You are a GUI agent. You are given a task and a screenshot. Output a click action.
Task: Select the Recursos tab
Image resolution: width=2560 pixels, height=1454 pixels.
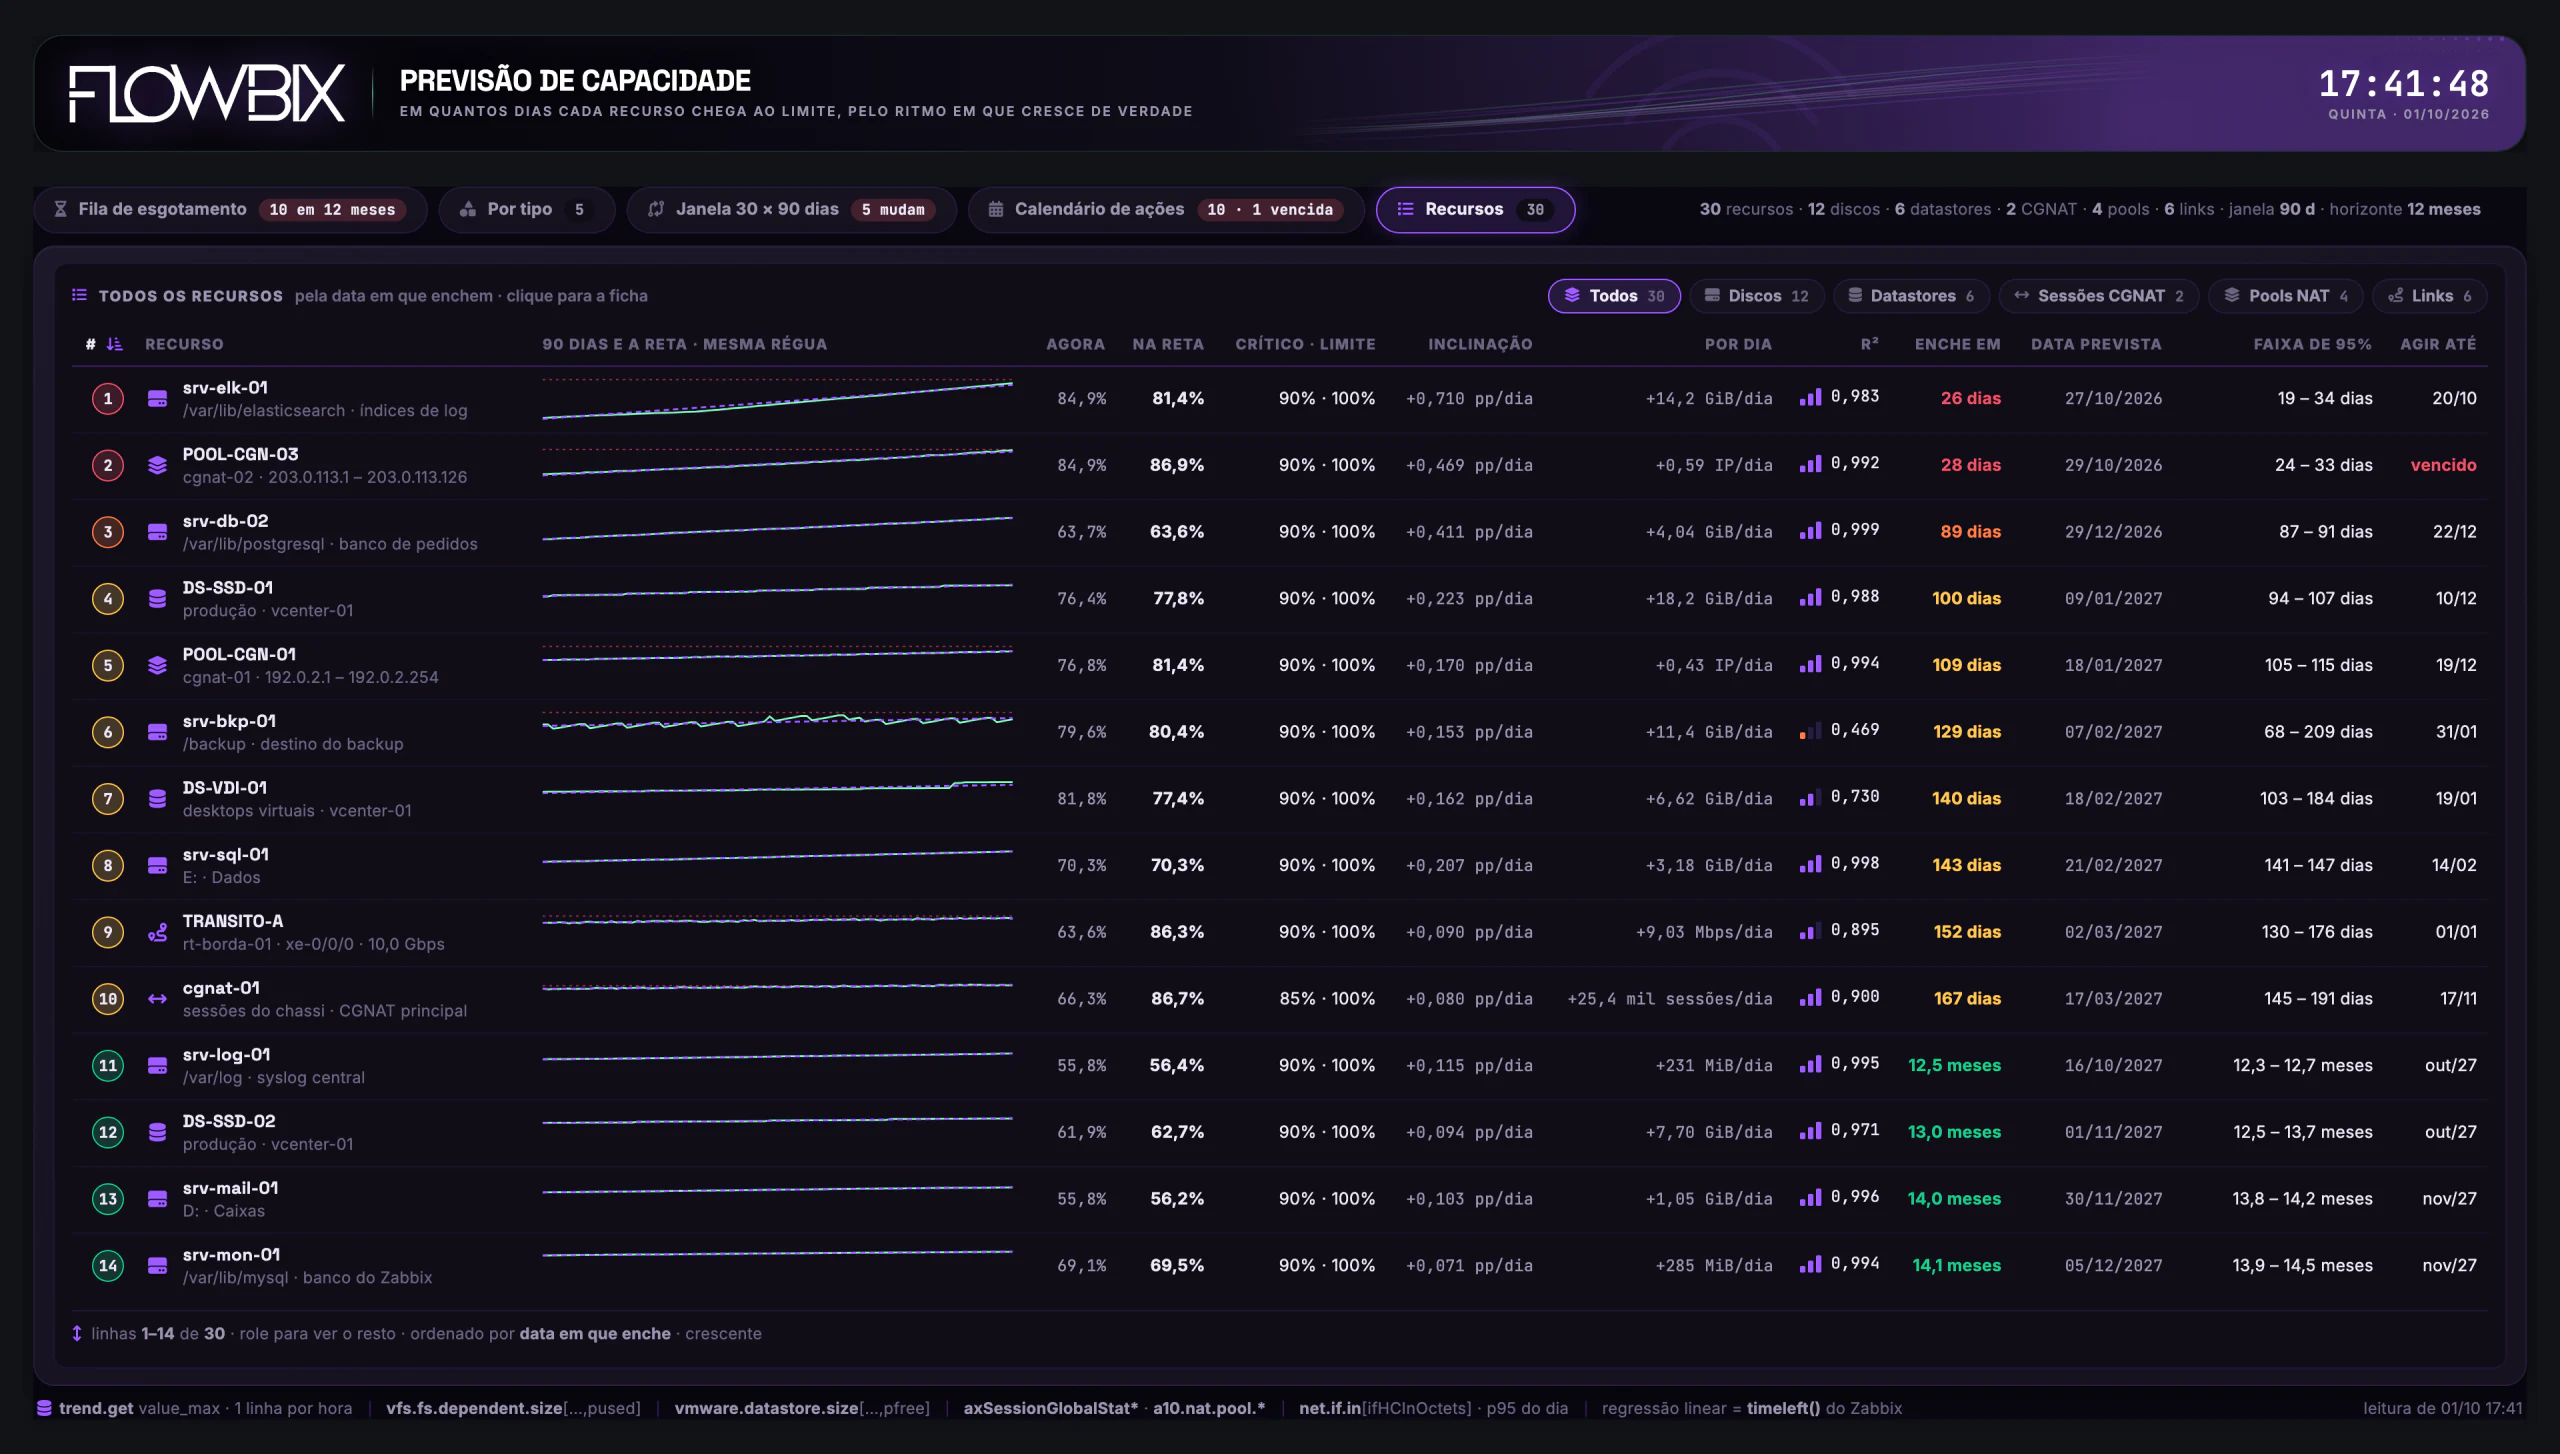tap(1475, 209)
